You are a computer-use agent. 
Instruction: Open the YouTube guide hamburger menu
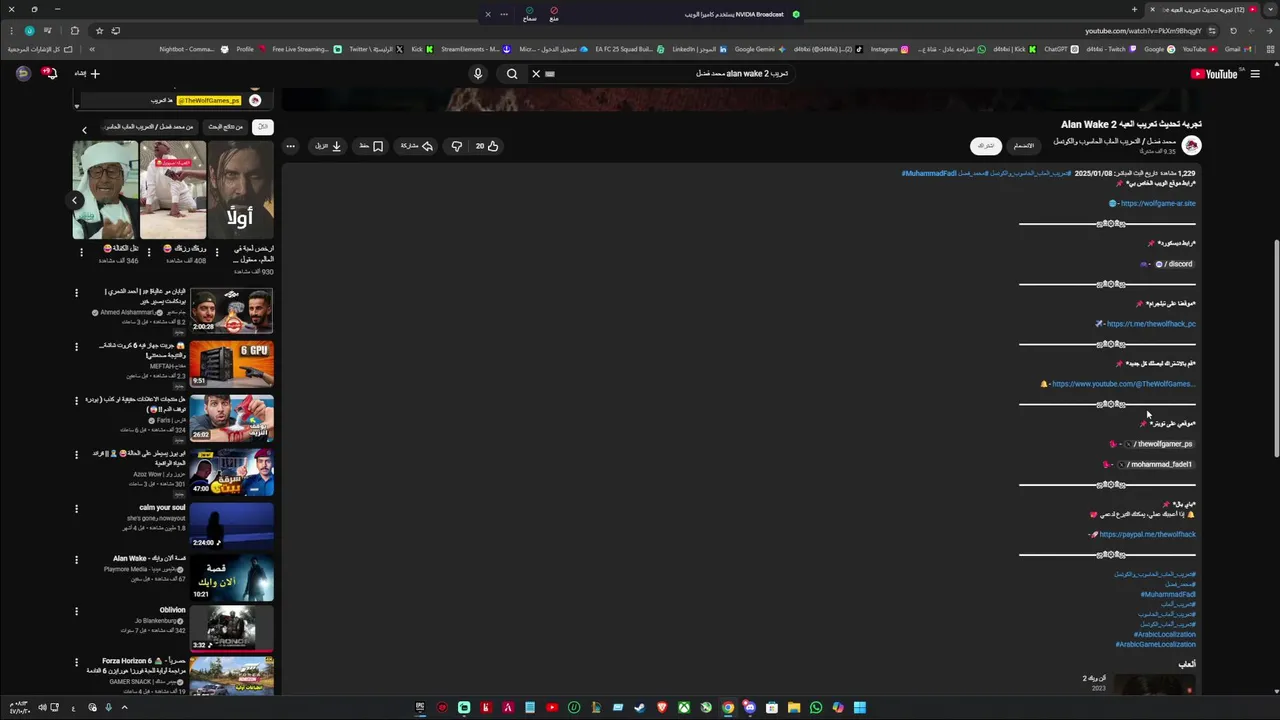pyautogui.click(x=1255, y=73)
